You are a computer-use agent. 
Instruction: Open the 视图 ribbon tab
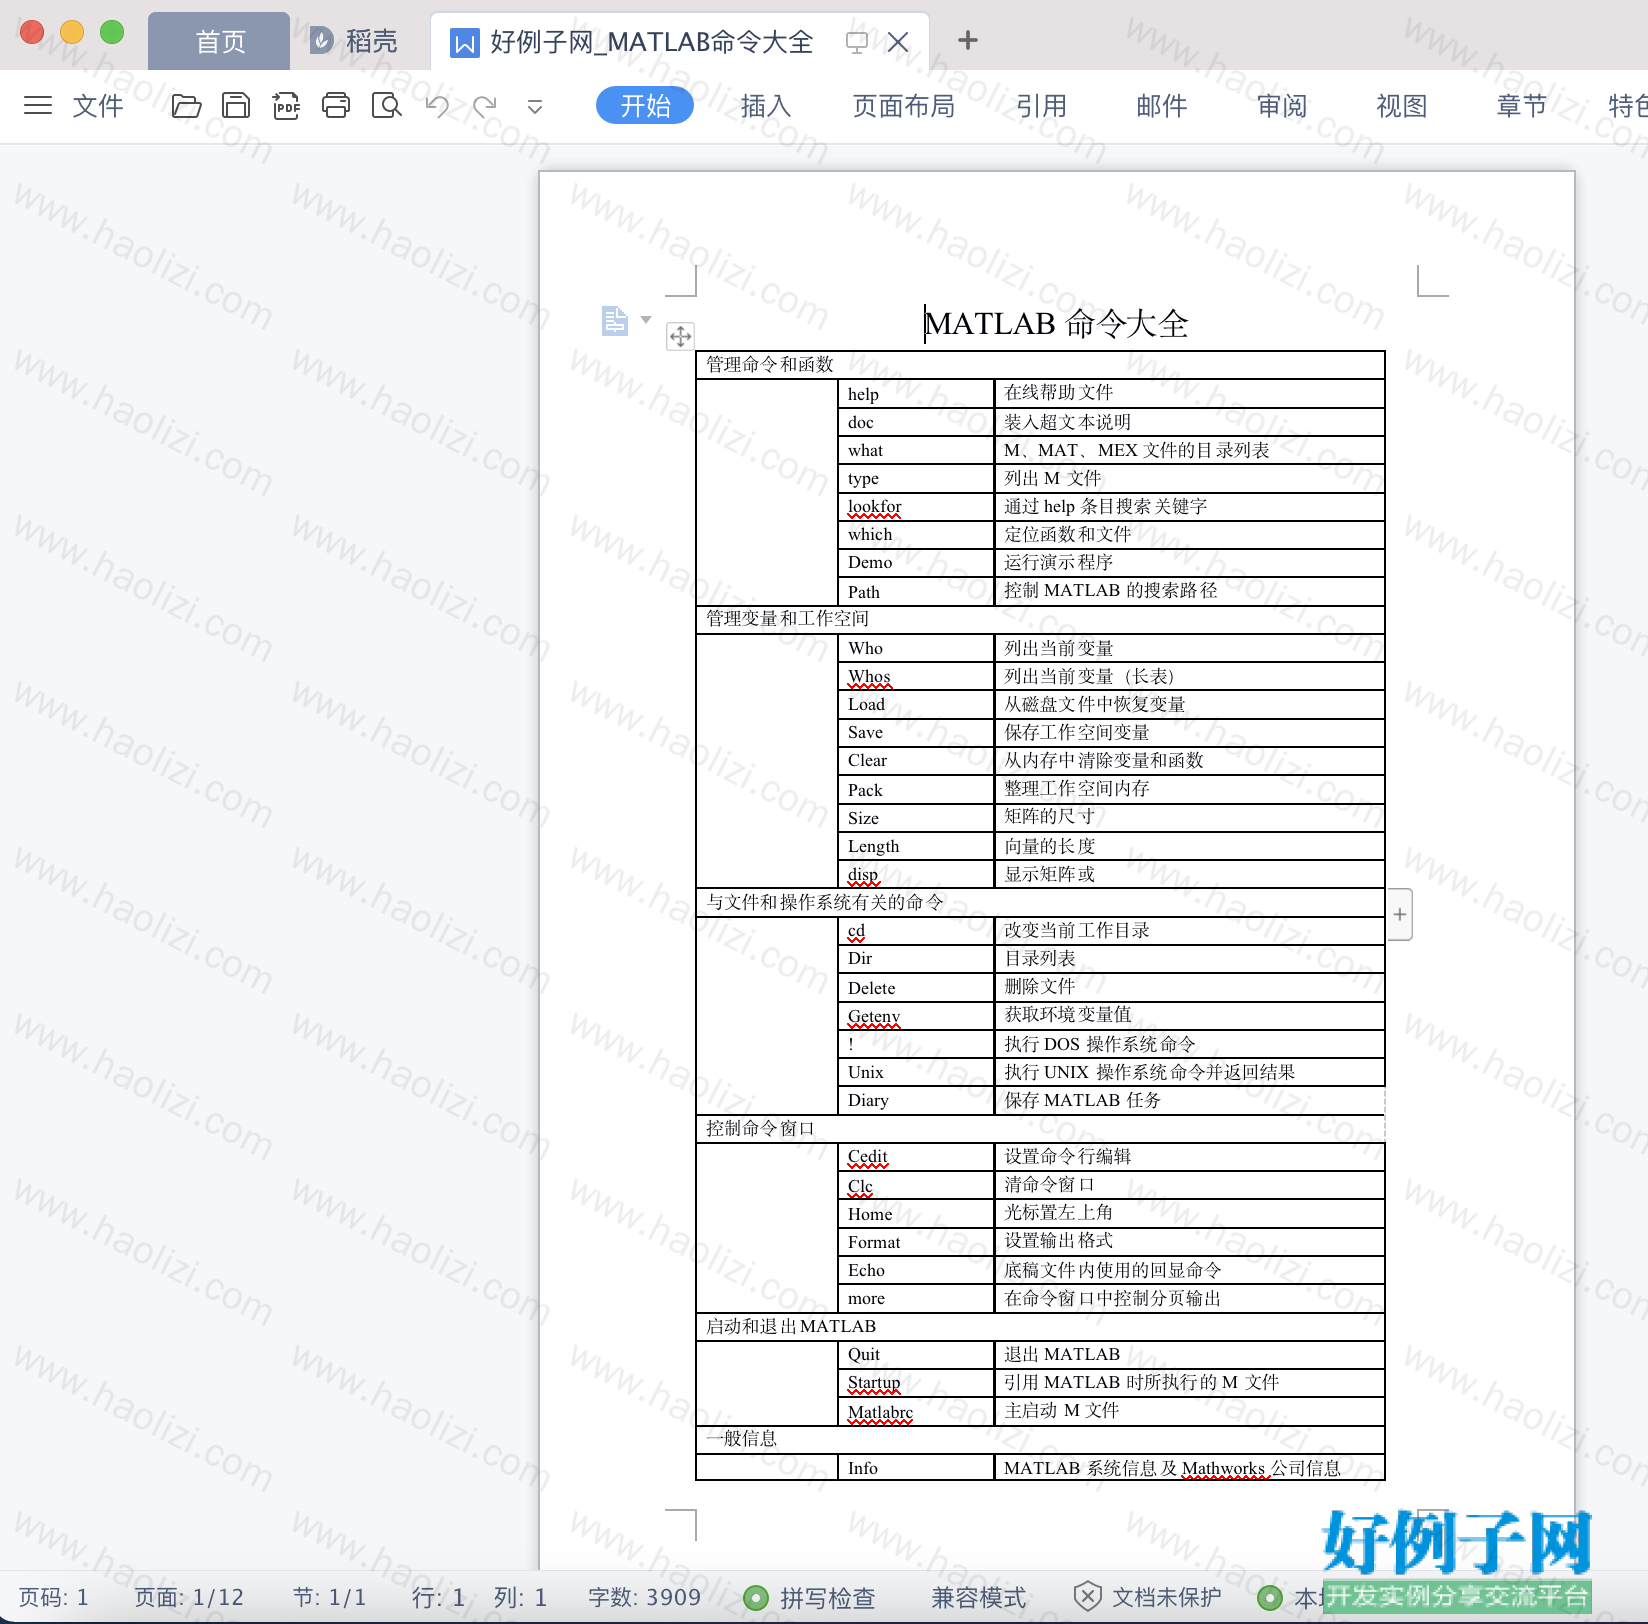pos(1402,105)
